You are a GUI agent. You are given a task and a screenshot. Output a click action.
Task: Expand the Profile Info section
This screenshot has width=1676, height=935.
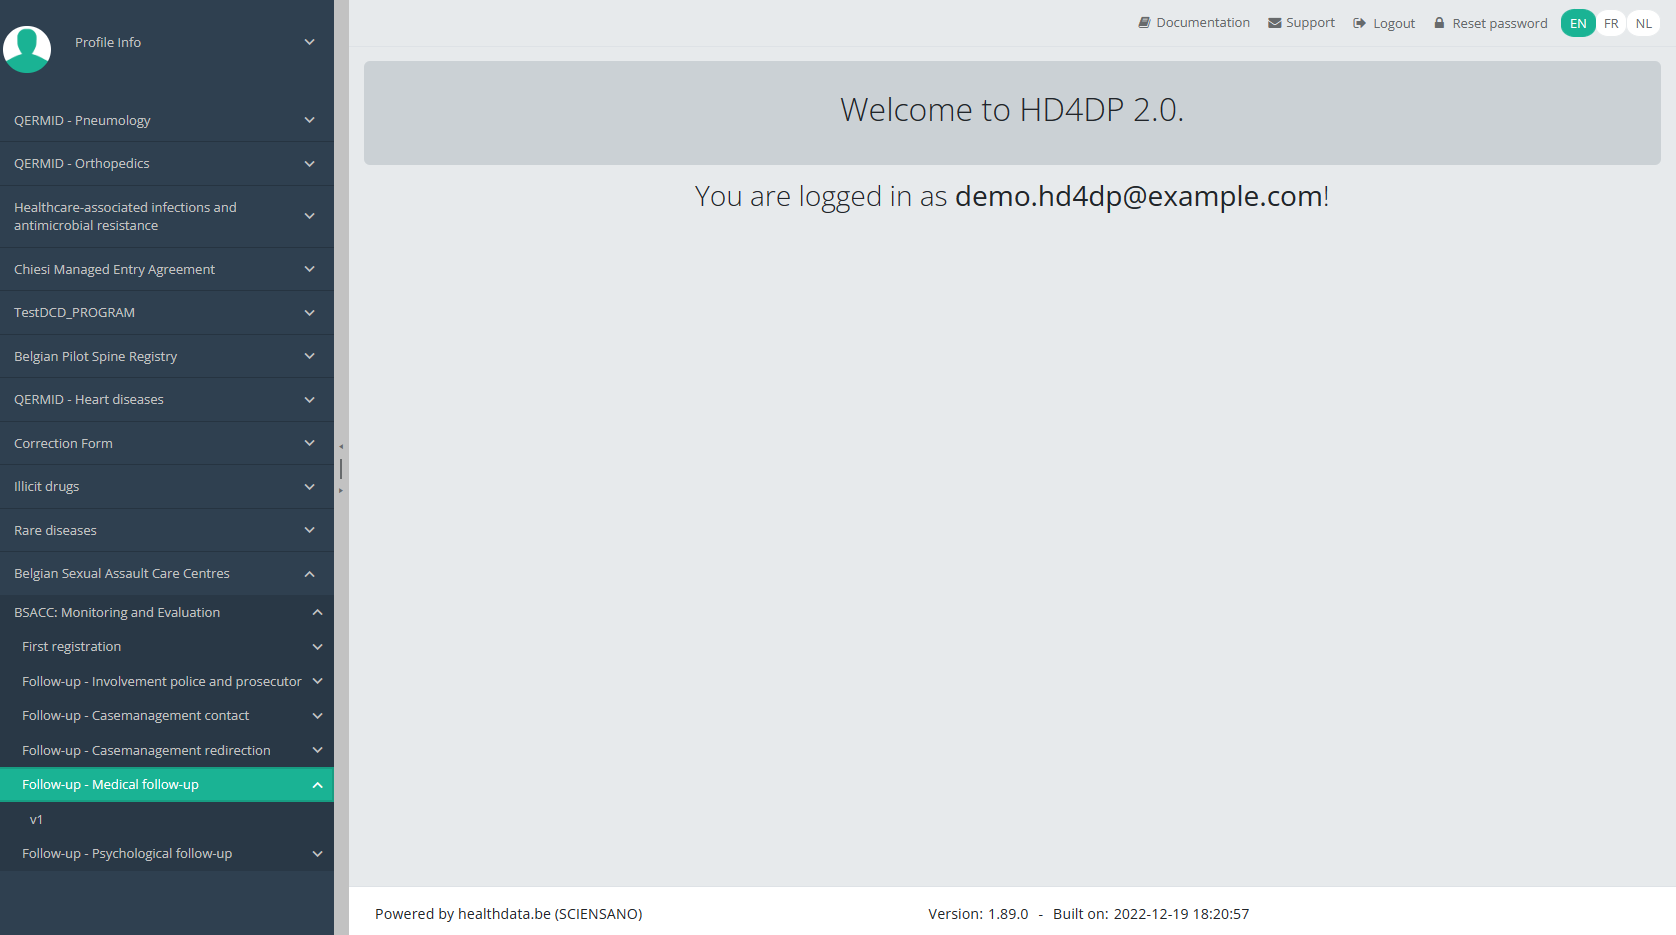point(309,42)
